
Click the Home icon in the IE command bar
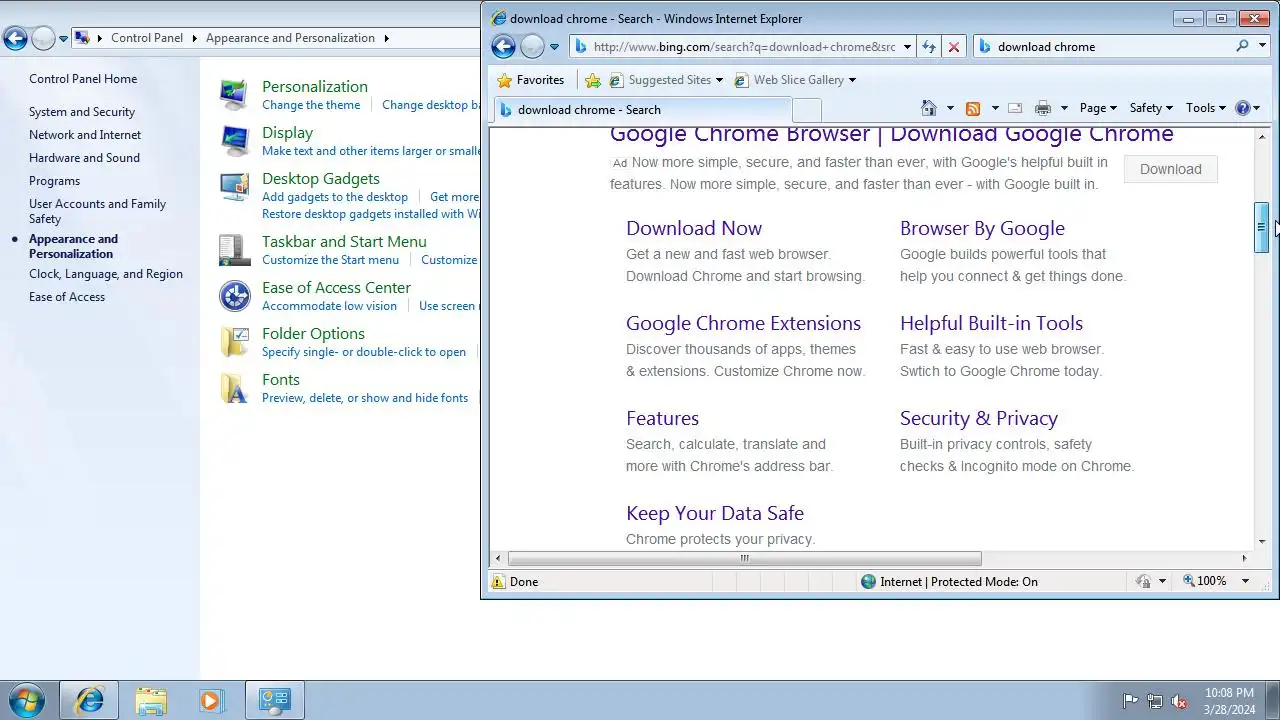pos(929,108)
